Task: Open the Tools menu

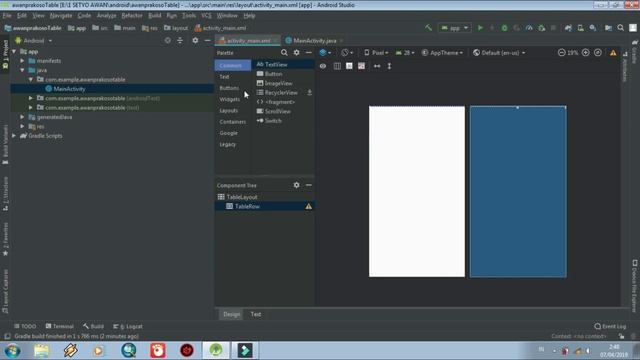Action: [189, 16]
